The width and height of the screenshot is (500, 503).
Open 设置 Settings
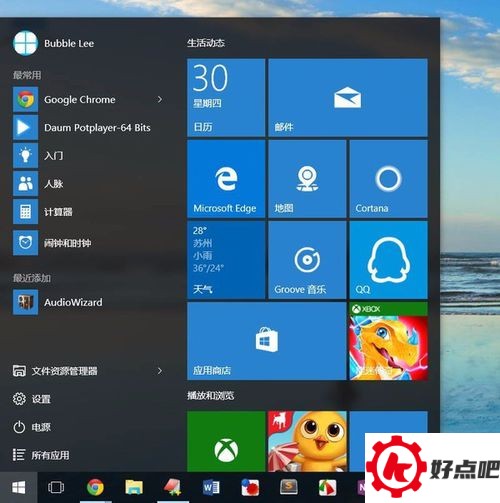(x=32, y=399)
